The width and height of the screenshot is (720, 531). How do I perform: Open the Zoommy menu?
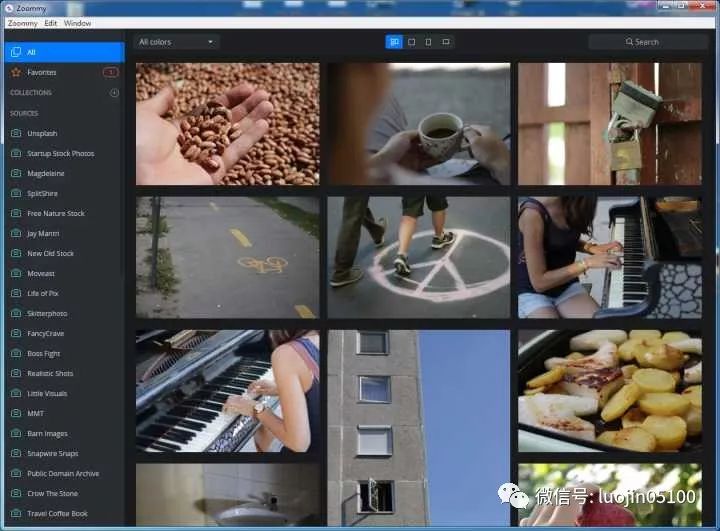22,23
